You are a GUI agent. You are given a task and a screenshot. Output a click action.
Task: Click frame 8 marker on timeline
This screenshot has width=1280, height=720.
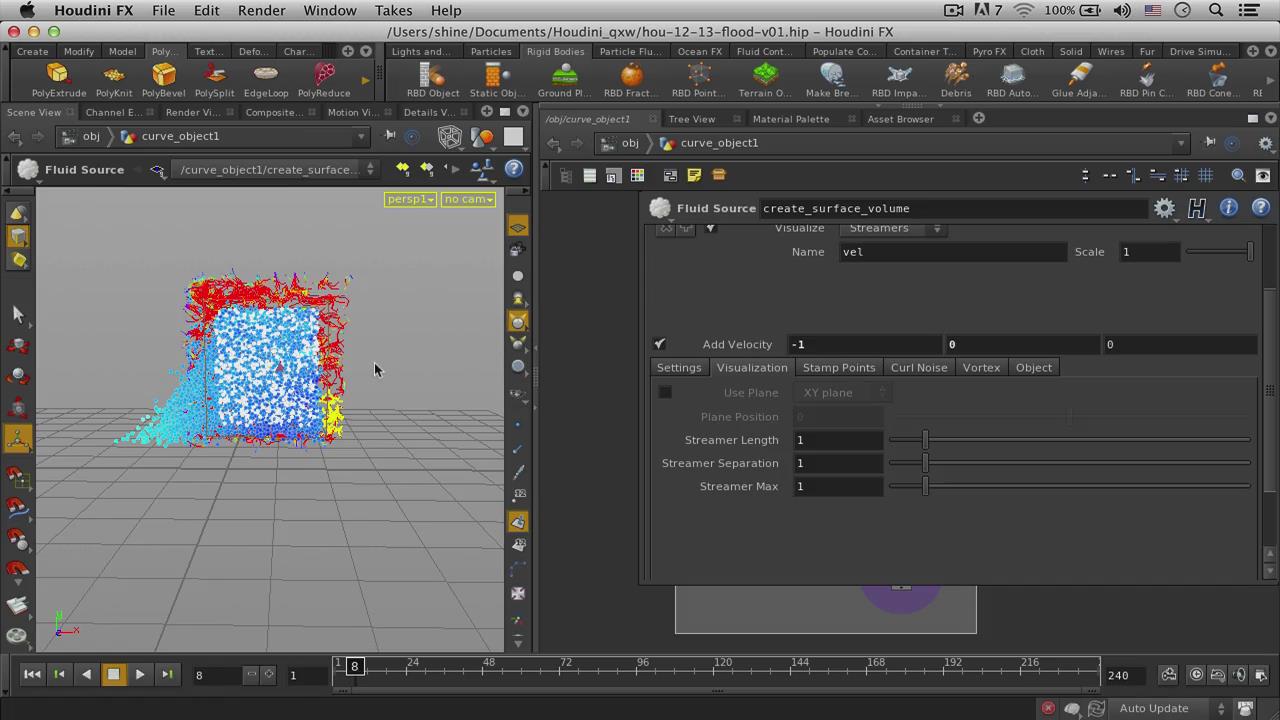pyautogui.click(x=354, y=666)
